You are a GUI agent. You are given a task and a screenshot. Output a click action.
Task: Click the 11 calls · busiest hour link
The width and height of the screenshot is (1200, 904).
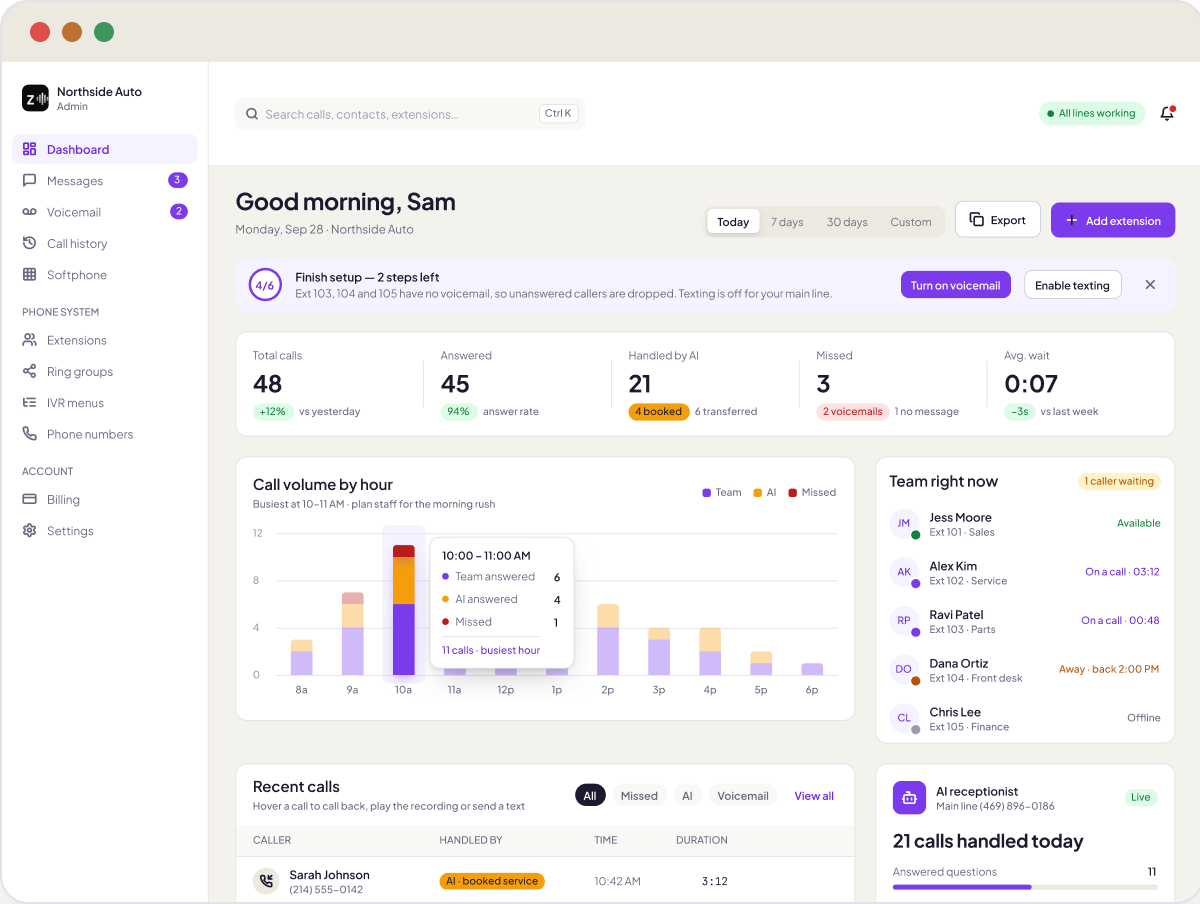tap(491, 650)
